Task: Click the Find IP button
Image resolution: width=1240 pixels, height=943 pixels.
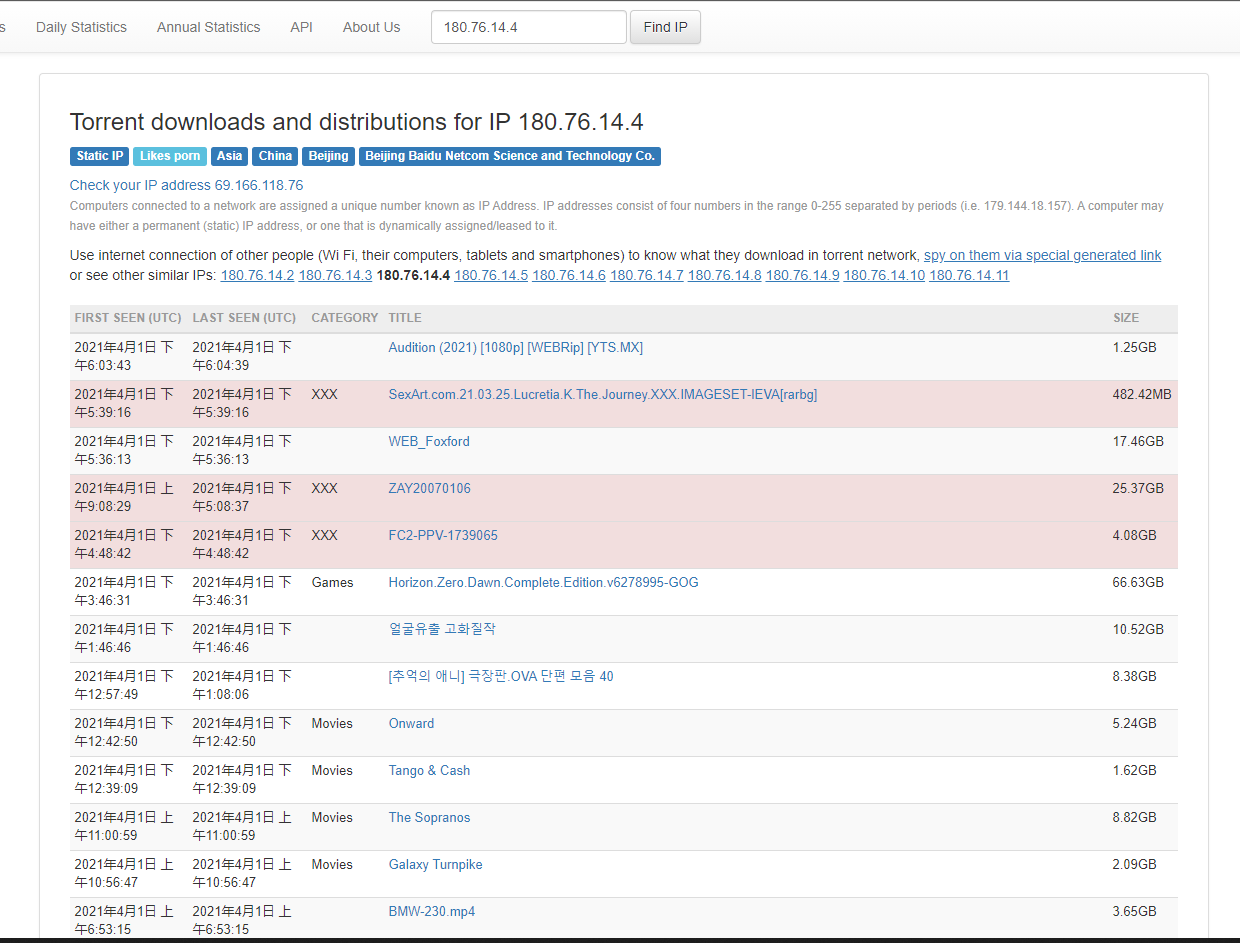Action: [665, 27]
